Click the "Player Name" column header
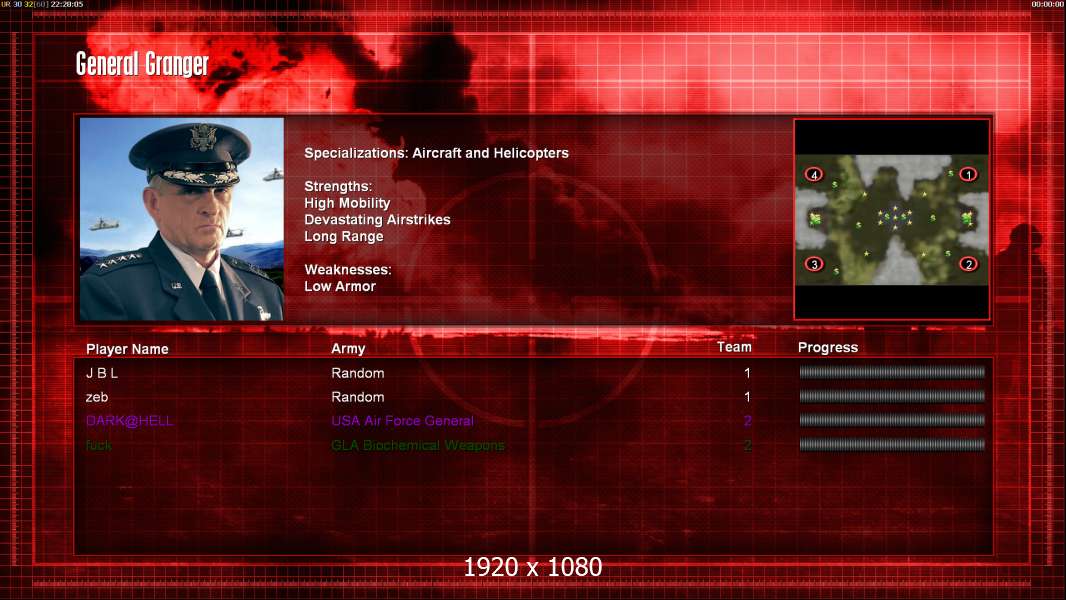Image resolution: width=1066 pixels, height=600 pixels. point(127,349)
